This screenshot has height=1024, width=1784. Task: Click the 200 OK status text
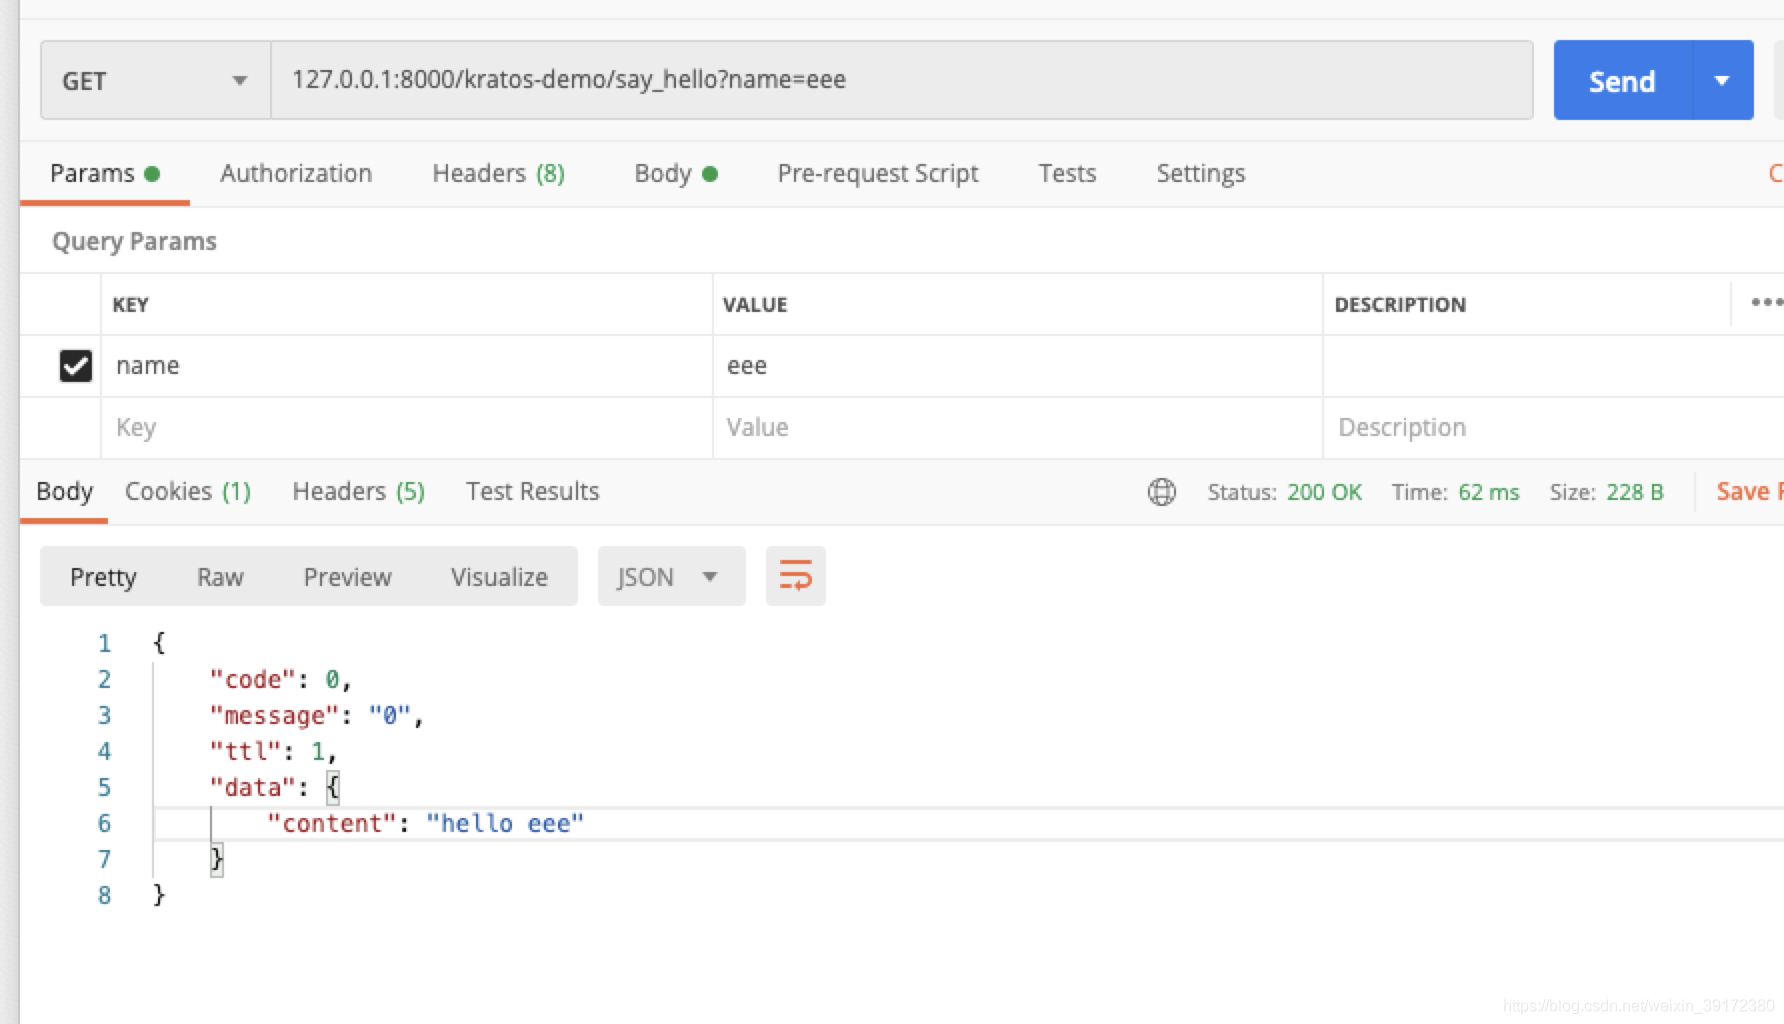pyautogui.click(x=1324, y=492)
